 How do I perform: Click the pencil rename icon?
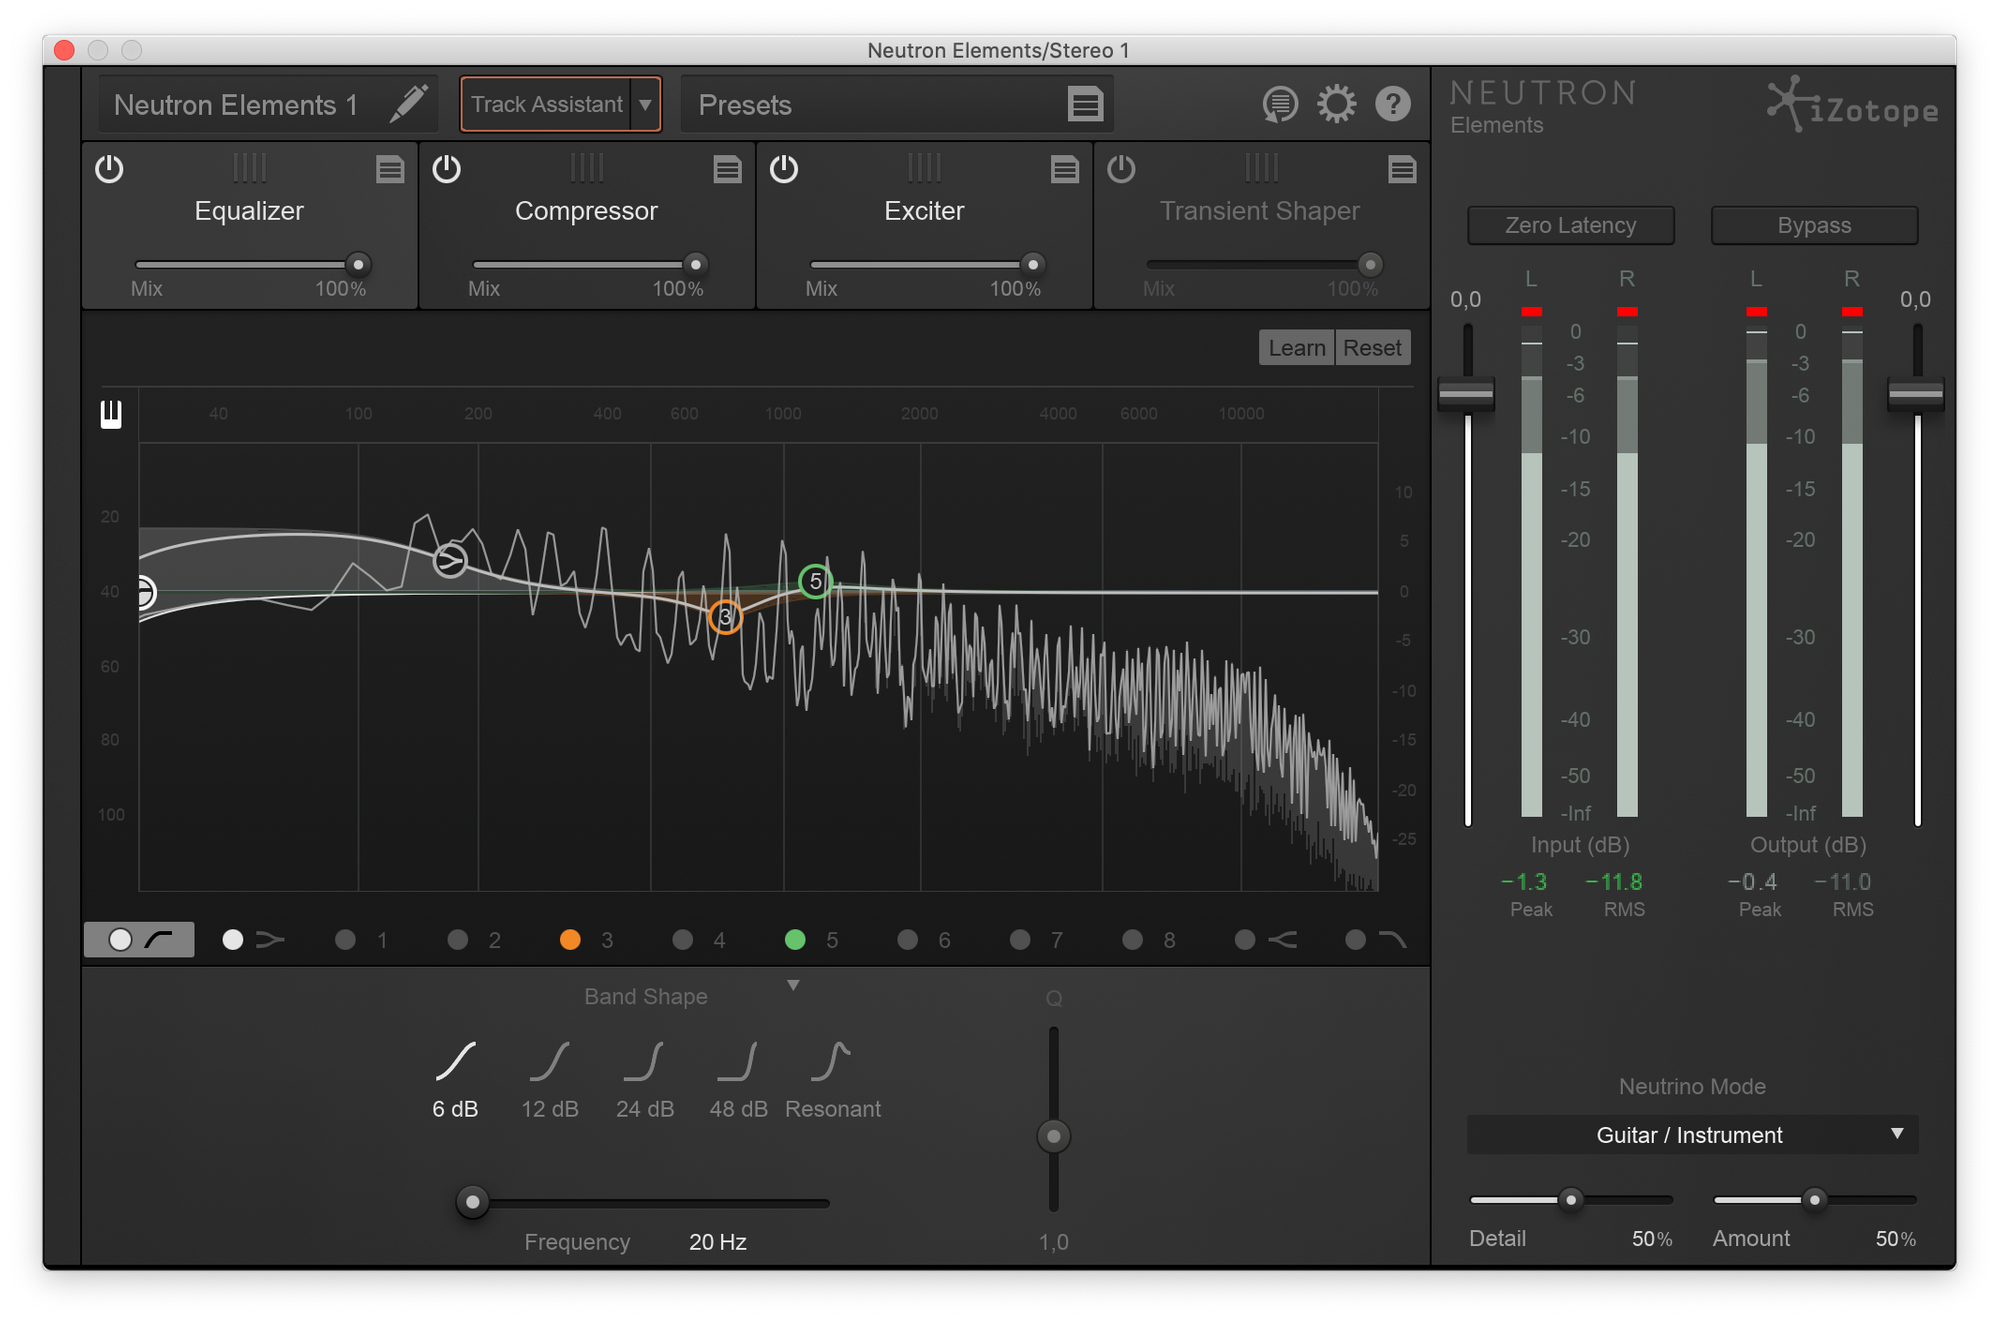tap(408, 103)
